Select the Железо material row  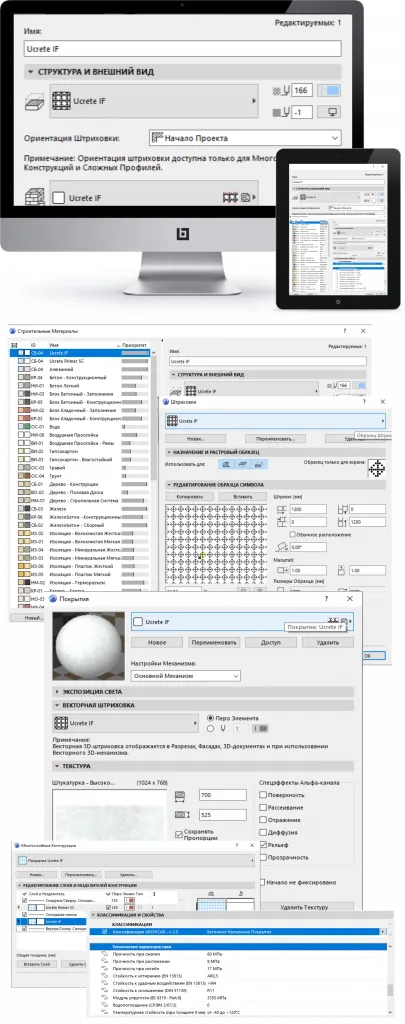tap(80, 508)
